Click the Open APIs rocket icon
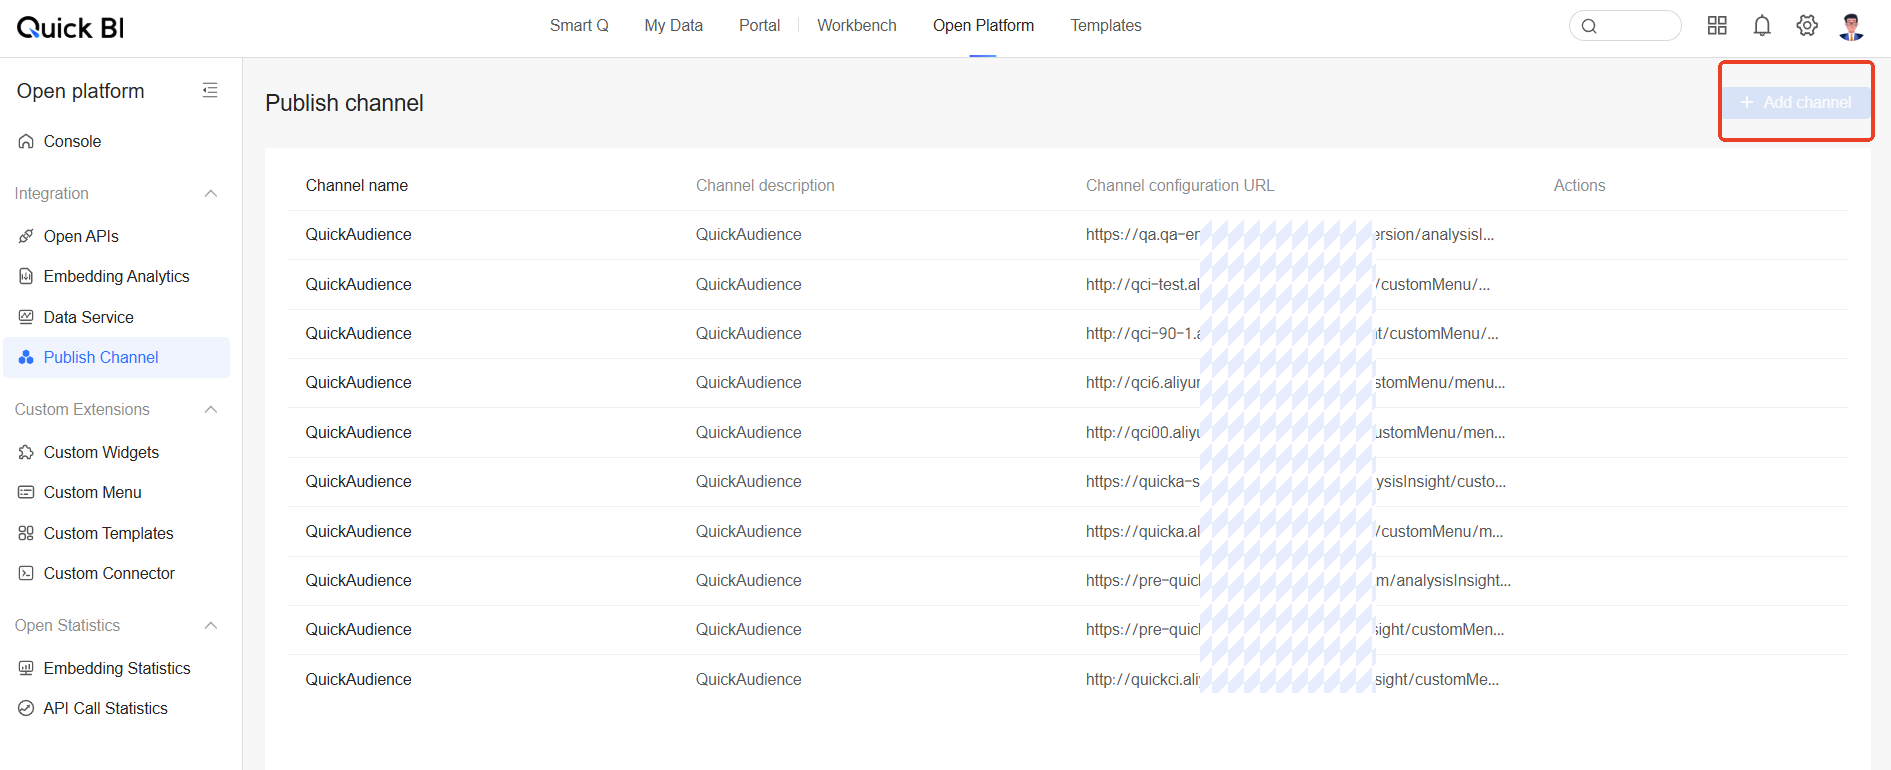 26,237
